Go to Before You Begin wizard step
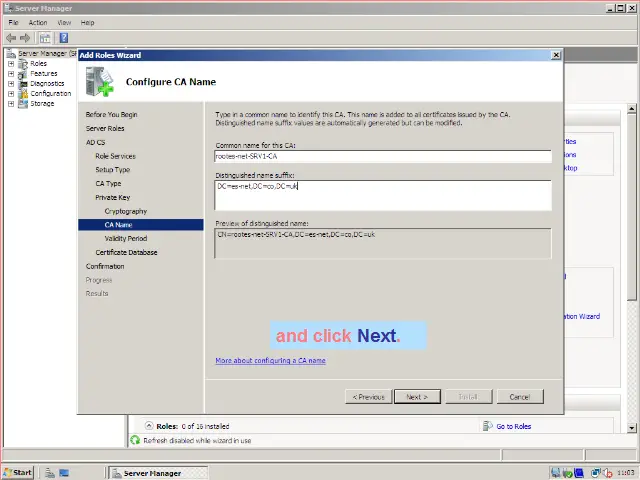Viewport: 640px width, 480px height. [111, 115]
